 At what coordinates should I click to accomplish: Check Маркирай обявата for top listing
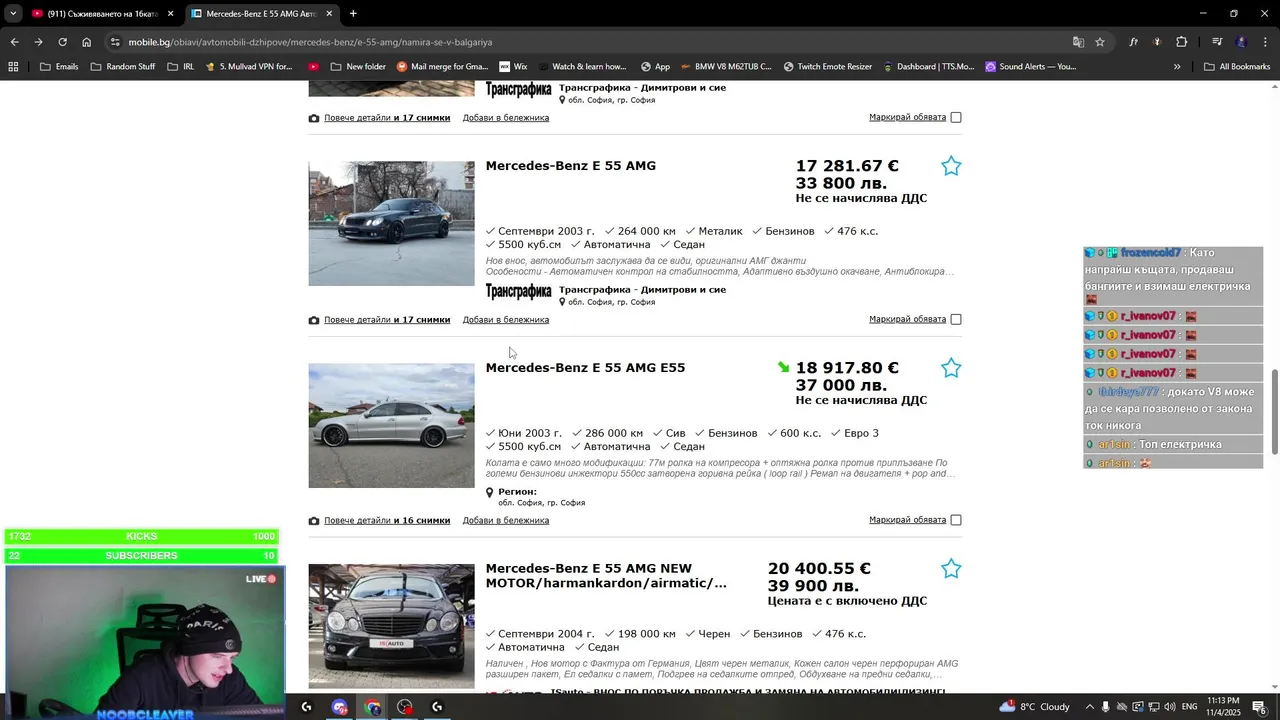pyautogui.click(x=956, y=117)
